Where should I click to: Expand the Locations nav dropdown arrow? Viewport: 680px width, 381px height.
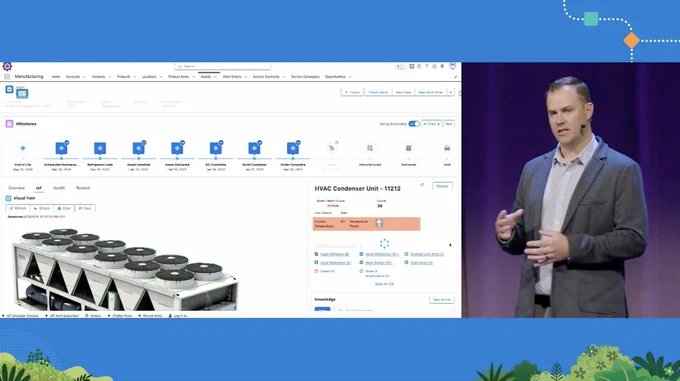[x=160, y=77]
